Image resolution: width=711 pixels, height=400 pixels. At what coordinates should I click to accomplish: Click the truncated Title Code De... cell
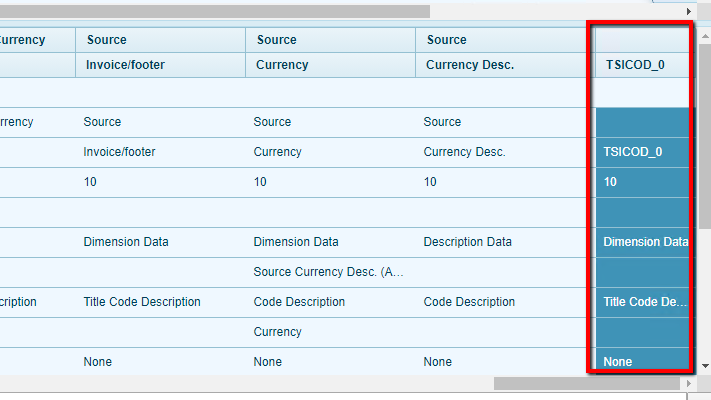coord(643,302)
